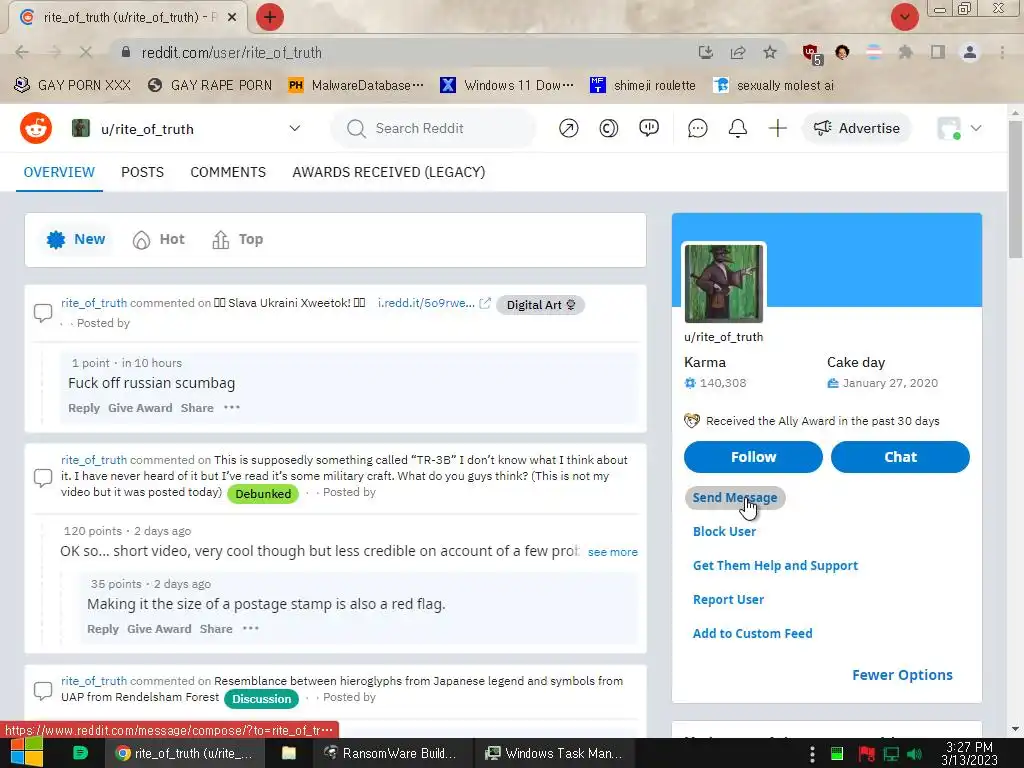Reply to the 'Fuck off russian scumbag' comment
The width and height of the screenshot is (1024, 768).
[84, 408]
